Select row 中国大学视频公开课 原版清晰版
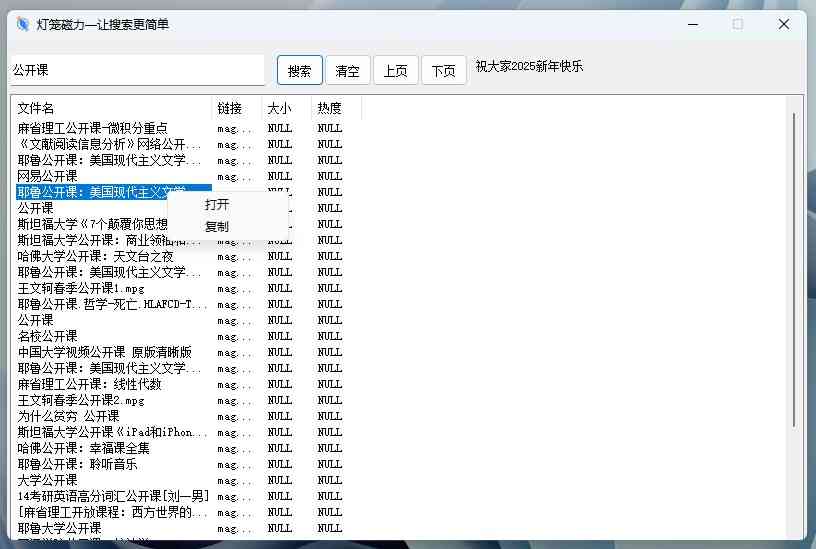This screenshot has height=549, width=816. (x=105, y=352)
